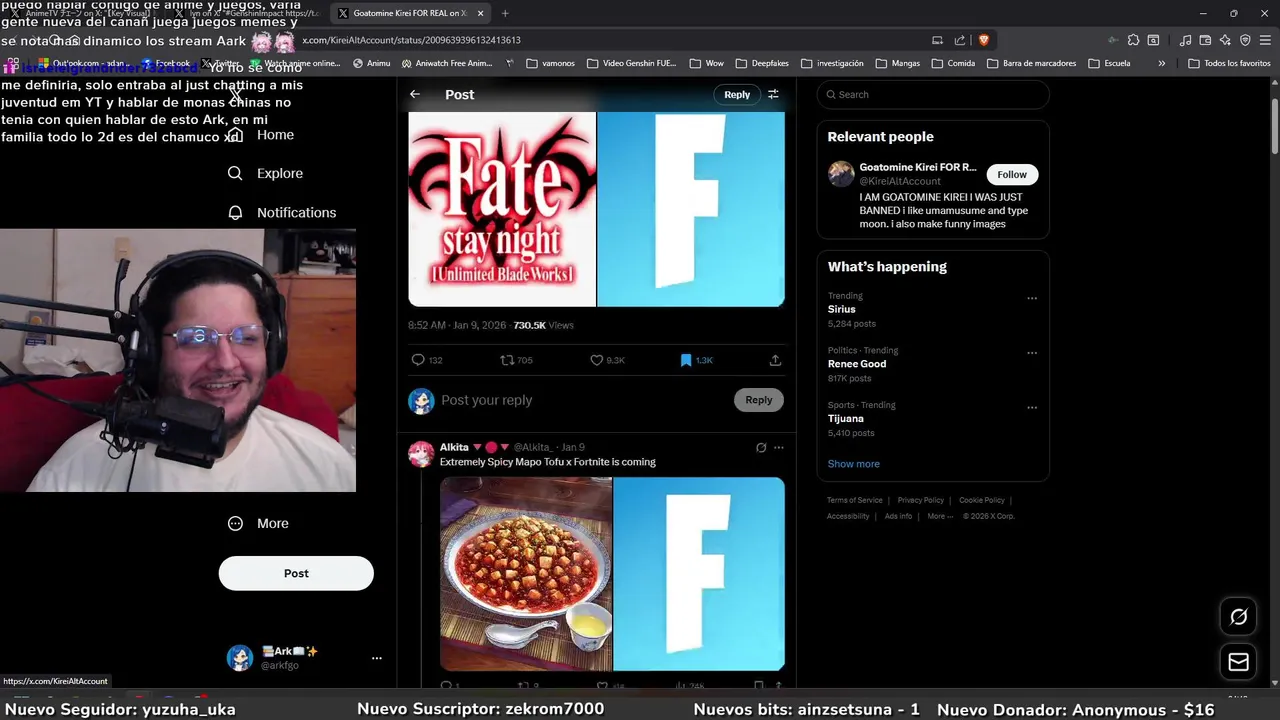Open the Comida bookmarks folder
Screen dimensions: 1280x720
click(953, 63)
